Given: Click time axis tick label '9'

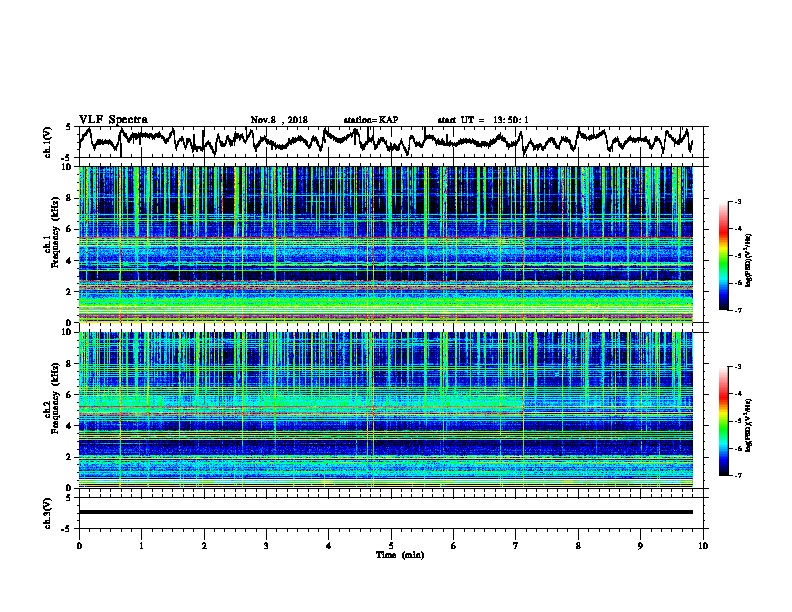Looking at the screenshot, I should tap(640, 546).
